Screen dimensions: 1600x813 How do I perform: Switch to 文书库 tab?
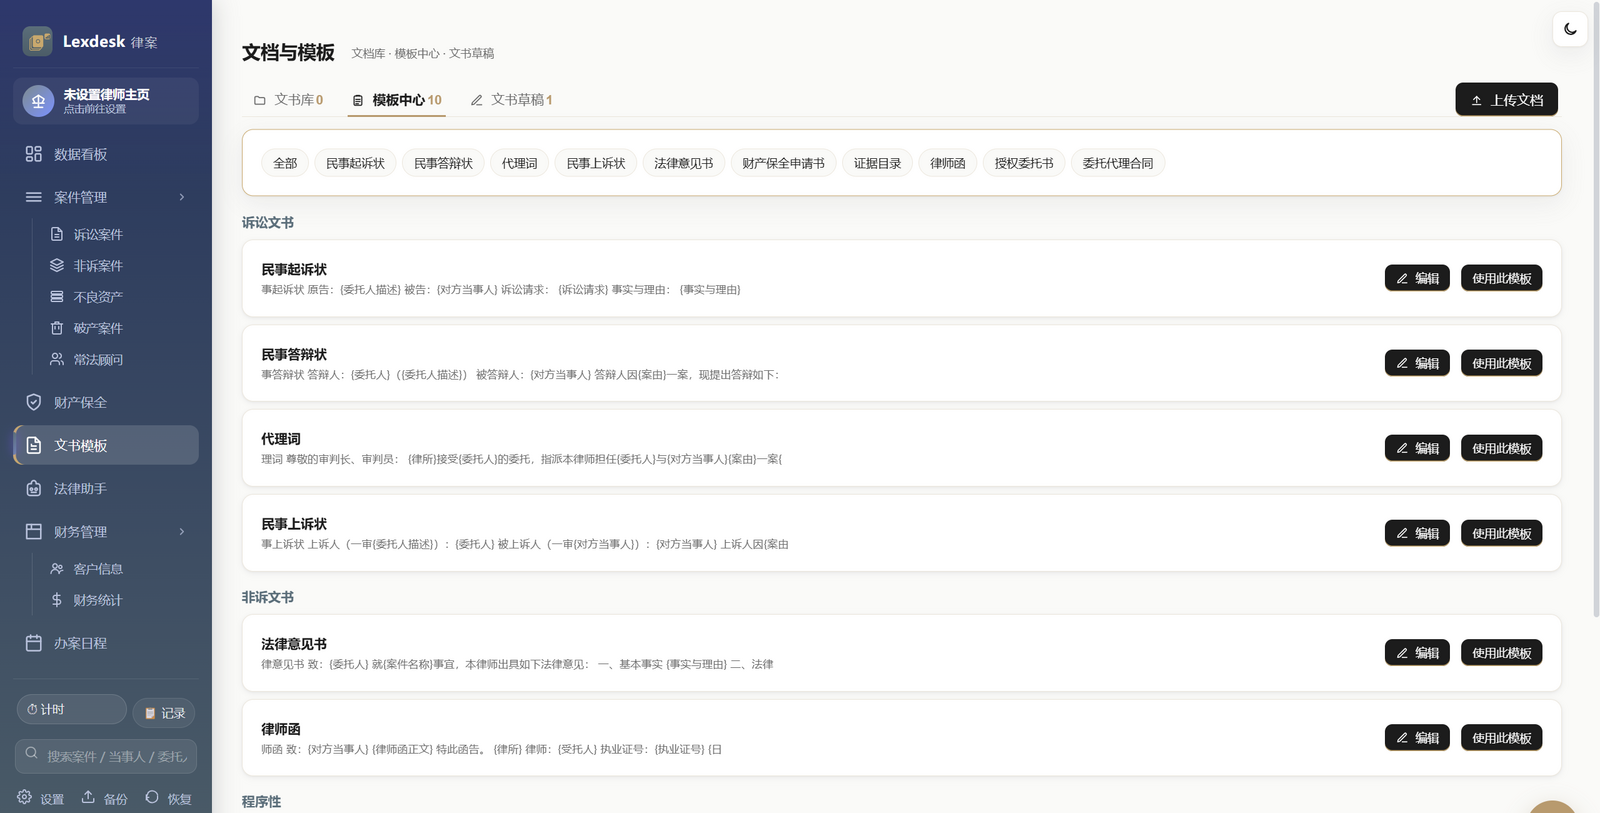coord(288,100)
